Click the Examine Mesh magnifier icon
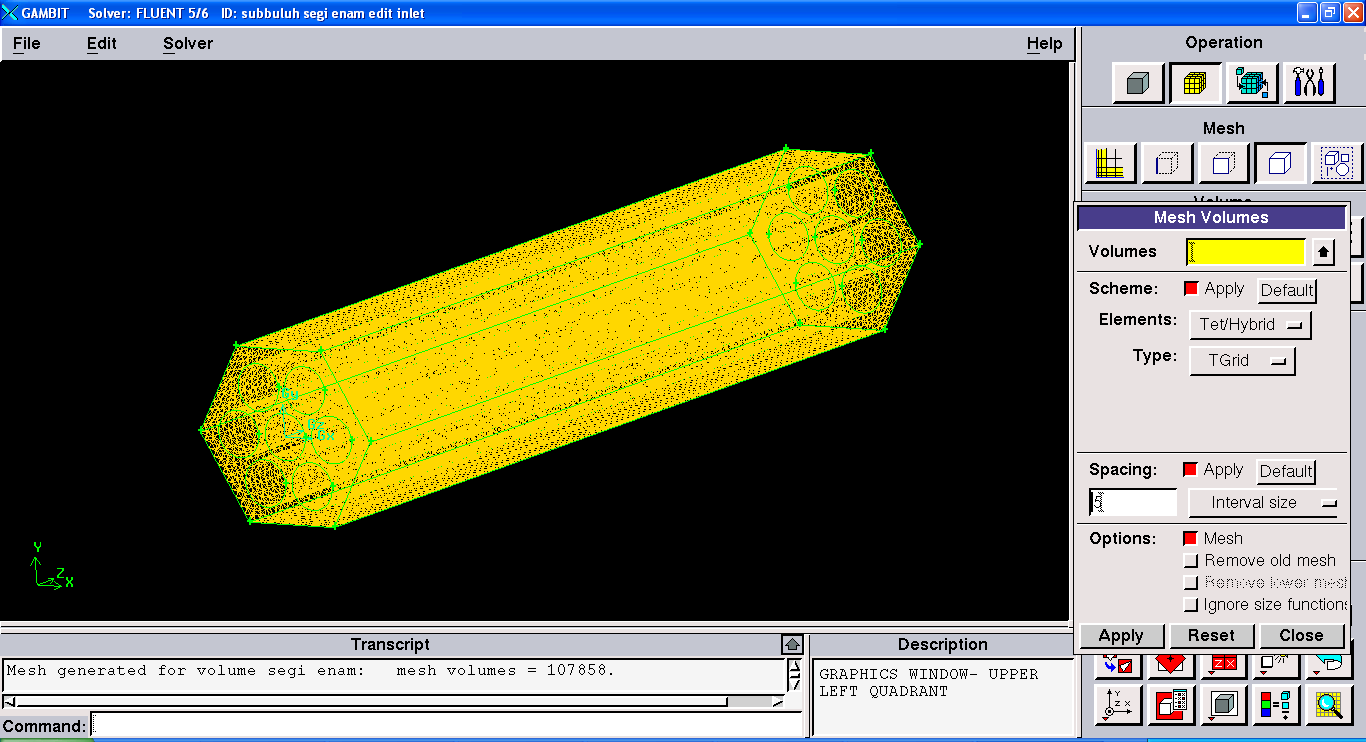 pyautogui.click(x=1328, y=705)
